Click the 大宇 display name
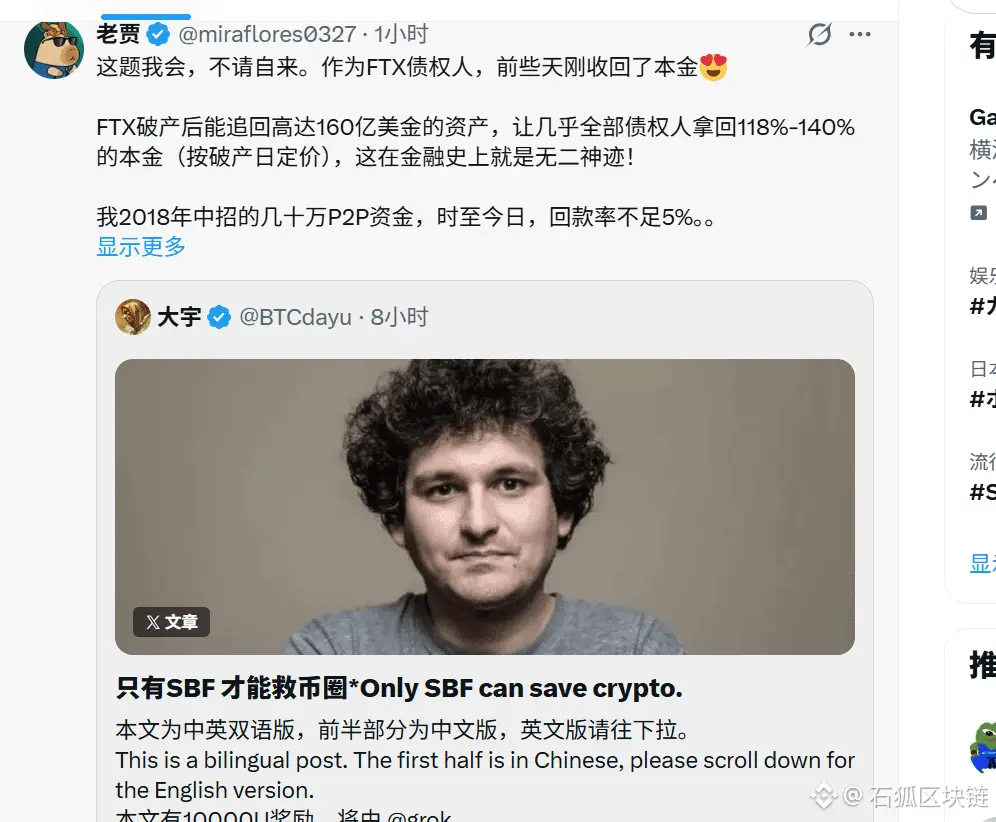996x822 pixels. 179,317
